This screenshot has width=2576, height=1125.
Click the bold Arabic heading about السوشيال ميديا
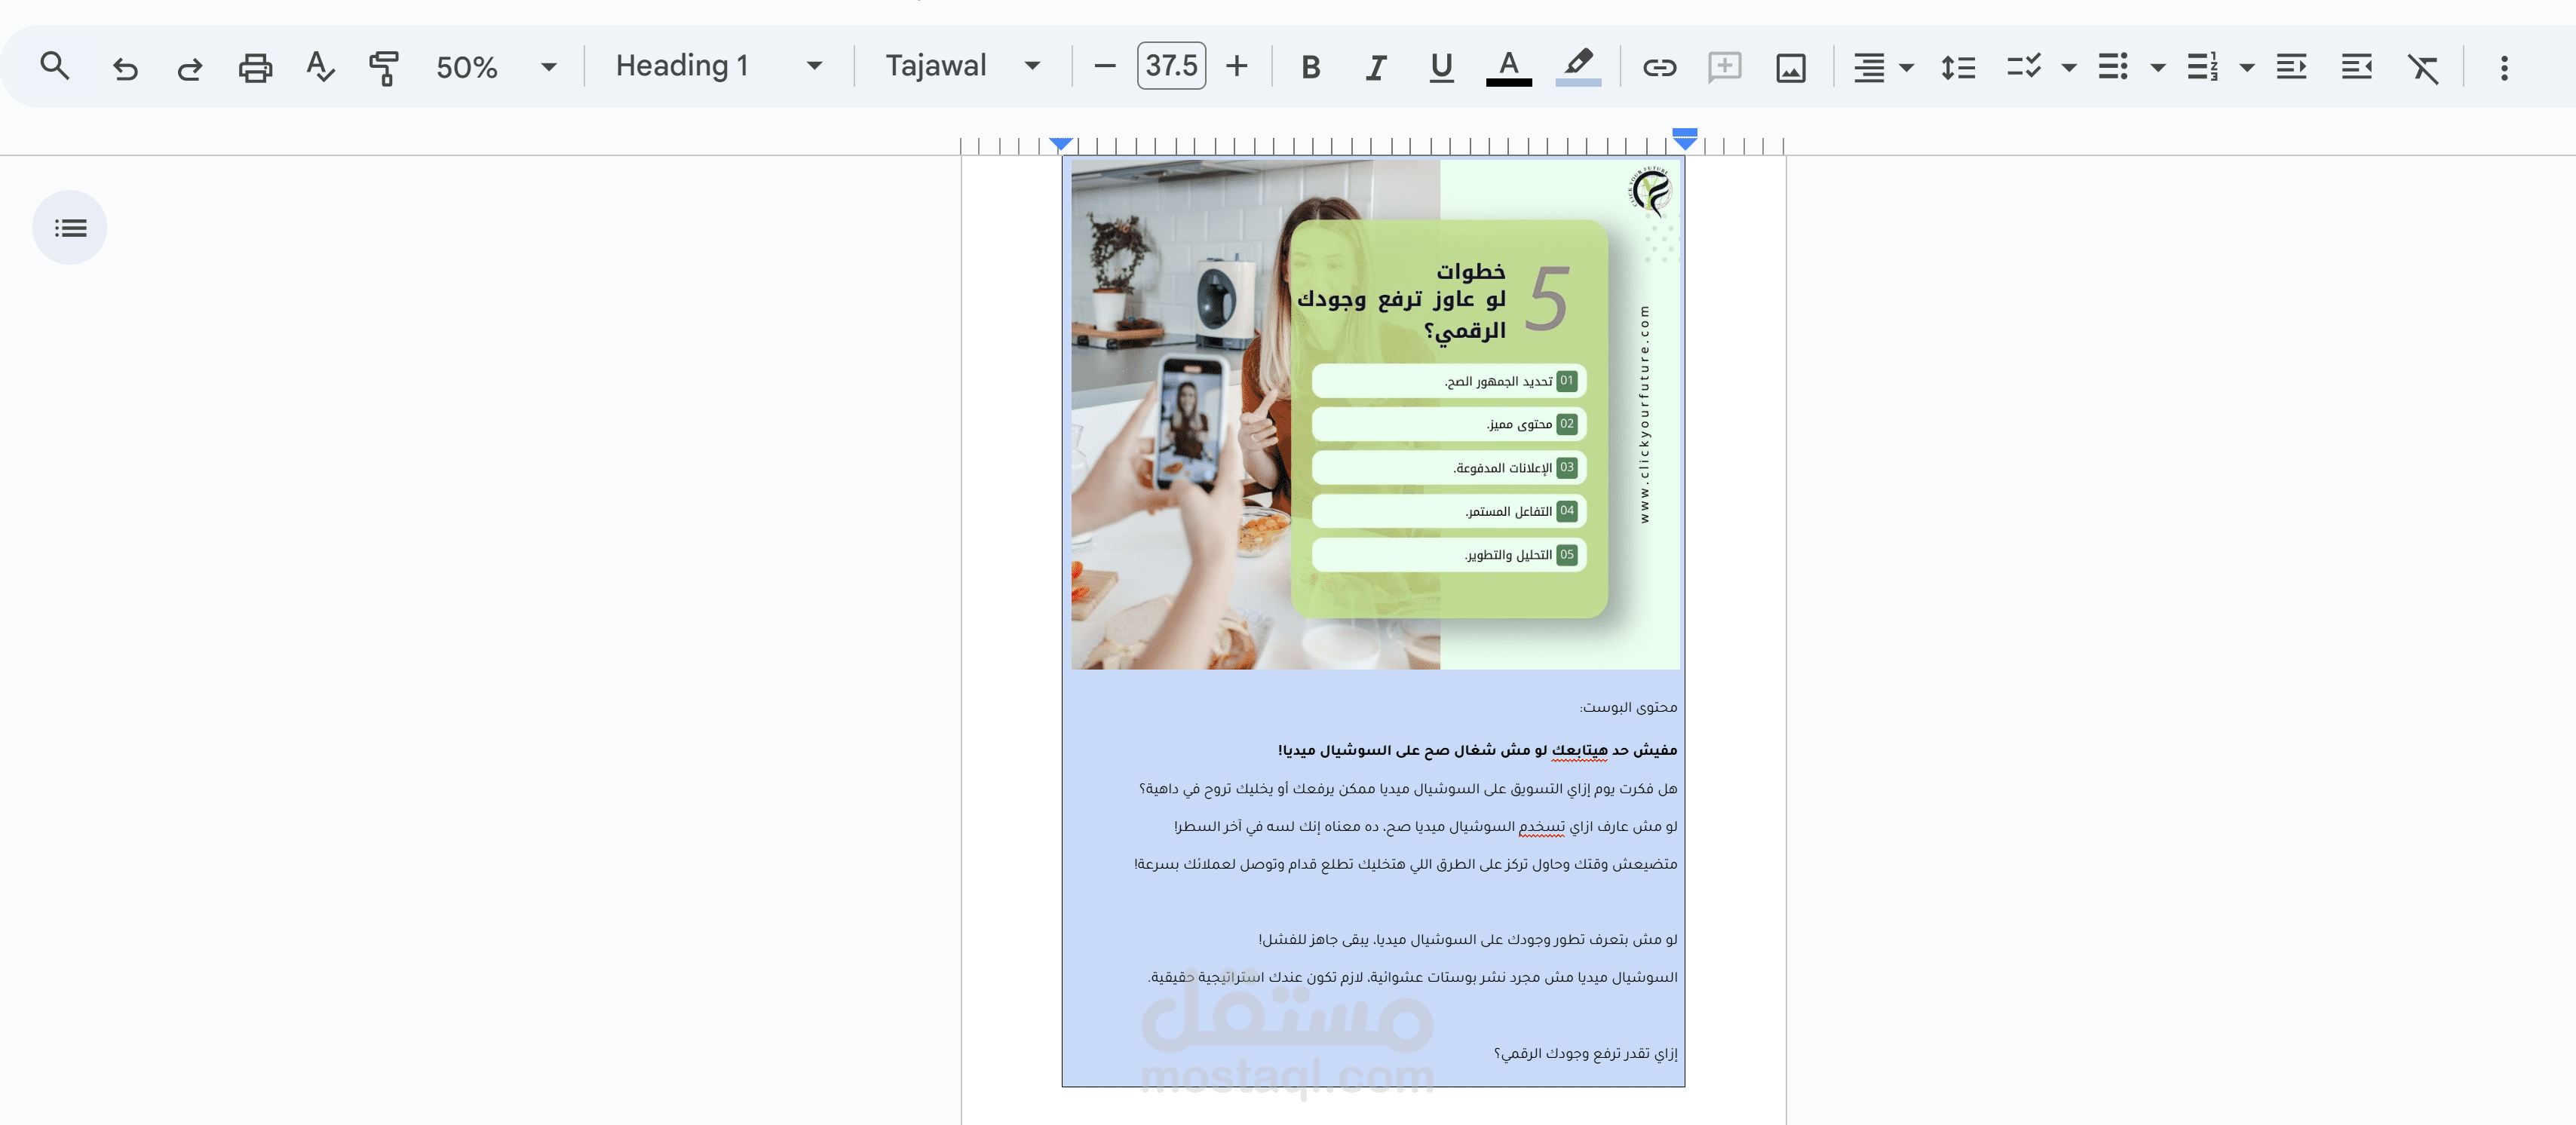pos(1477,750)
